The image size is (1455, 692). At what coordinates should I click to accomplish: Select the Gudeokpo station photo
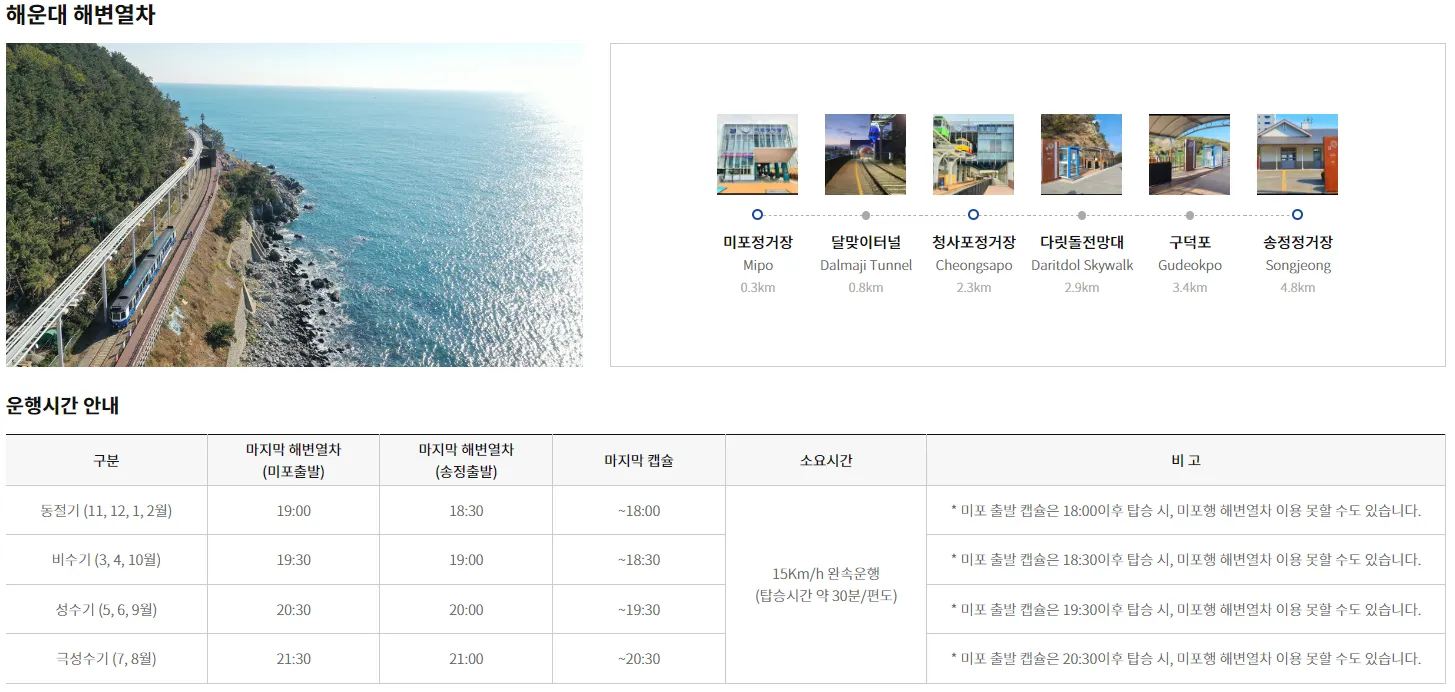1189,153
